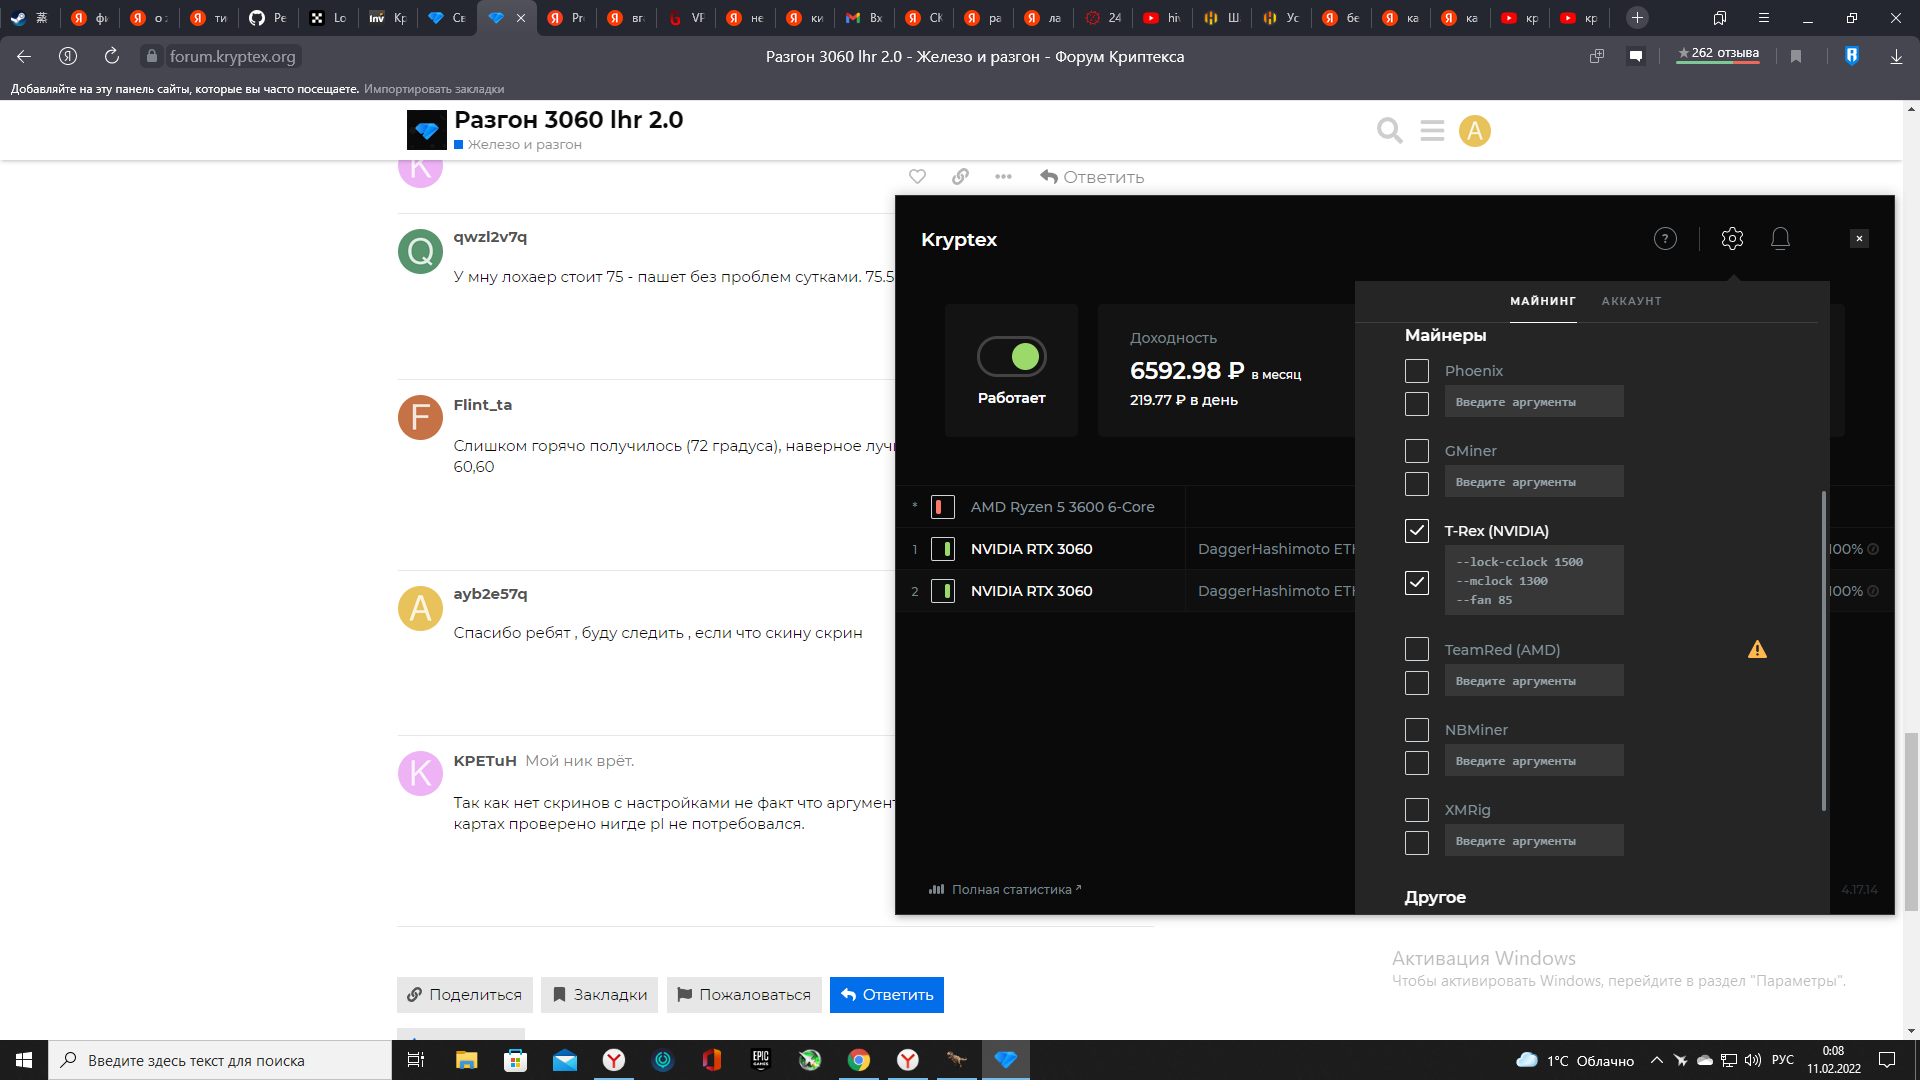This screenshot has width=1920, height=1080.
Task: Open Kryptex help question mark icon
Action: coord(1665,238)
